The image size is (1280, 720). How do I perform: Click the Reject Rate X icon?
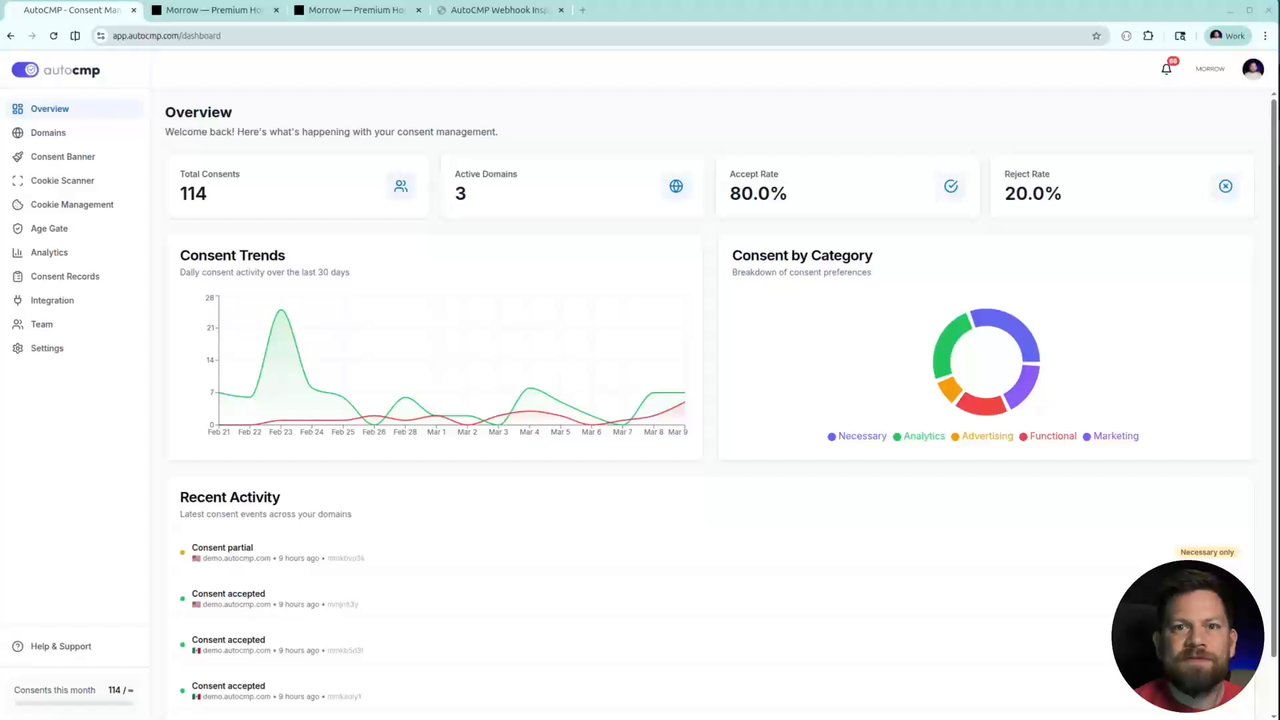(x=1225, y=186)
